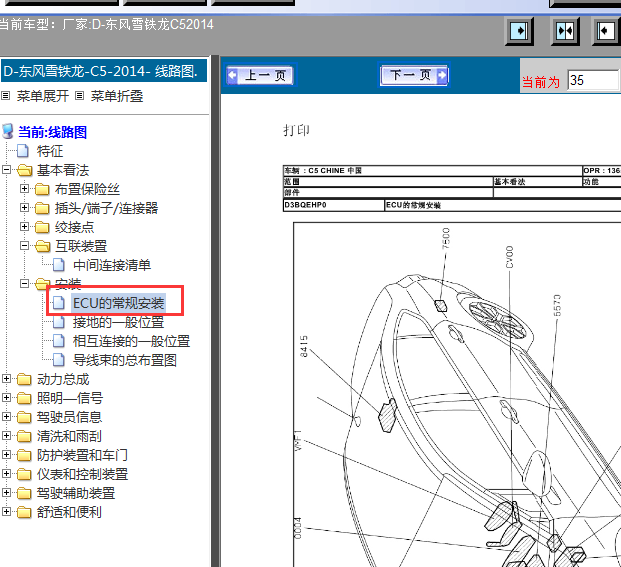Click the page icon beside 接地的一般位置

(59, 322)
